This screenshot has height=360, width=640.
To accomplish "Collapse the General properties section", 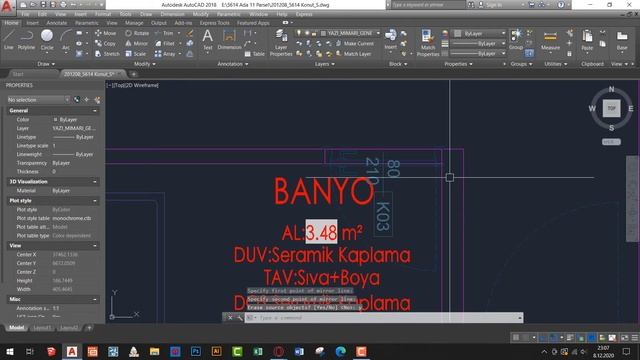I will [x=95, y=111].
